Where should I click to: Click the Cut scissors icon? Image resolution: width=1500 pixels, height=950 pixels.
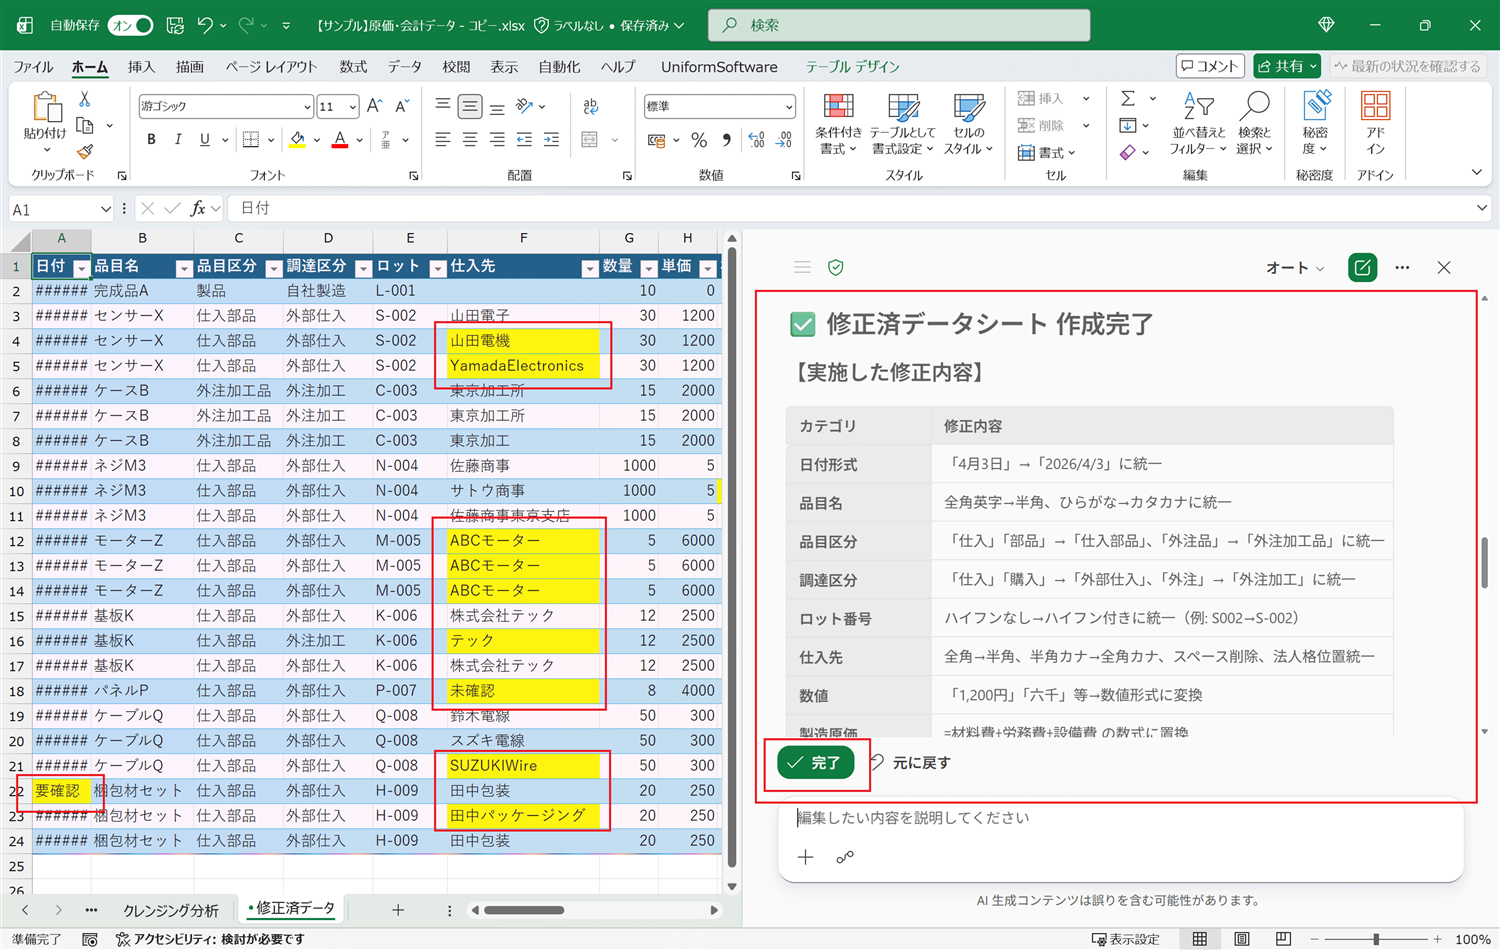pos(85,99)
